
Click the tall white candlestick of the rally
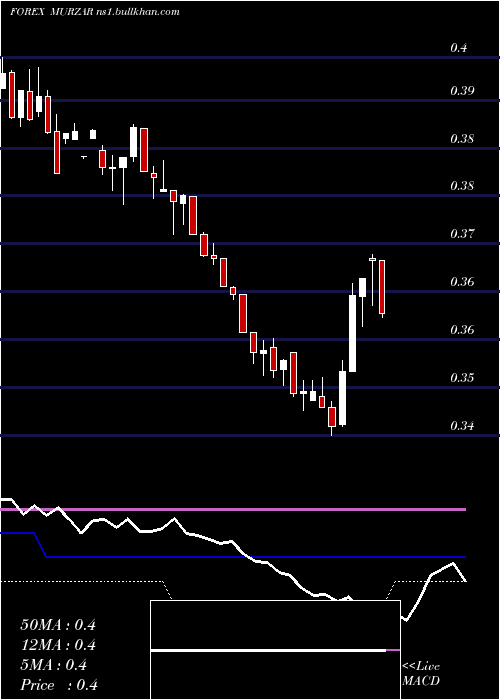[353, 333]
